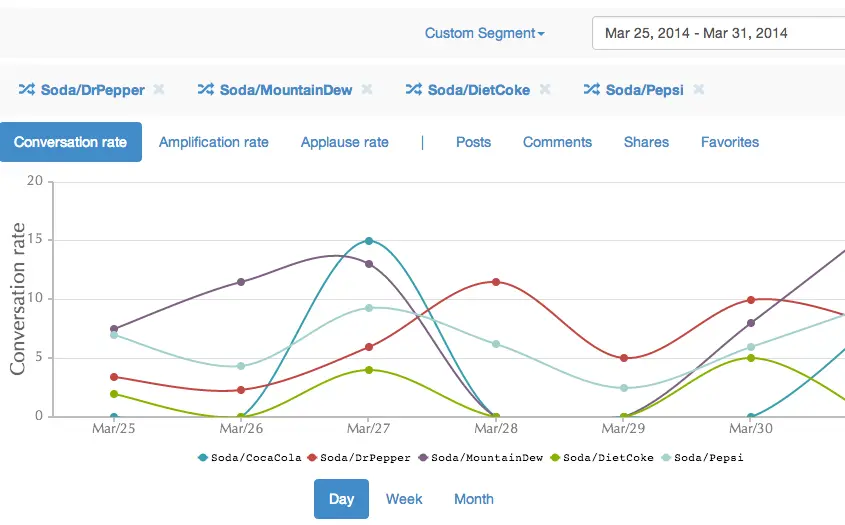Screen dimensions: 845x525
Task: Click CocaCola peak data point on Mar/27
Action: [x=369, y=241]
